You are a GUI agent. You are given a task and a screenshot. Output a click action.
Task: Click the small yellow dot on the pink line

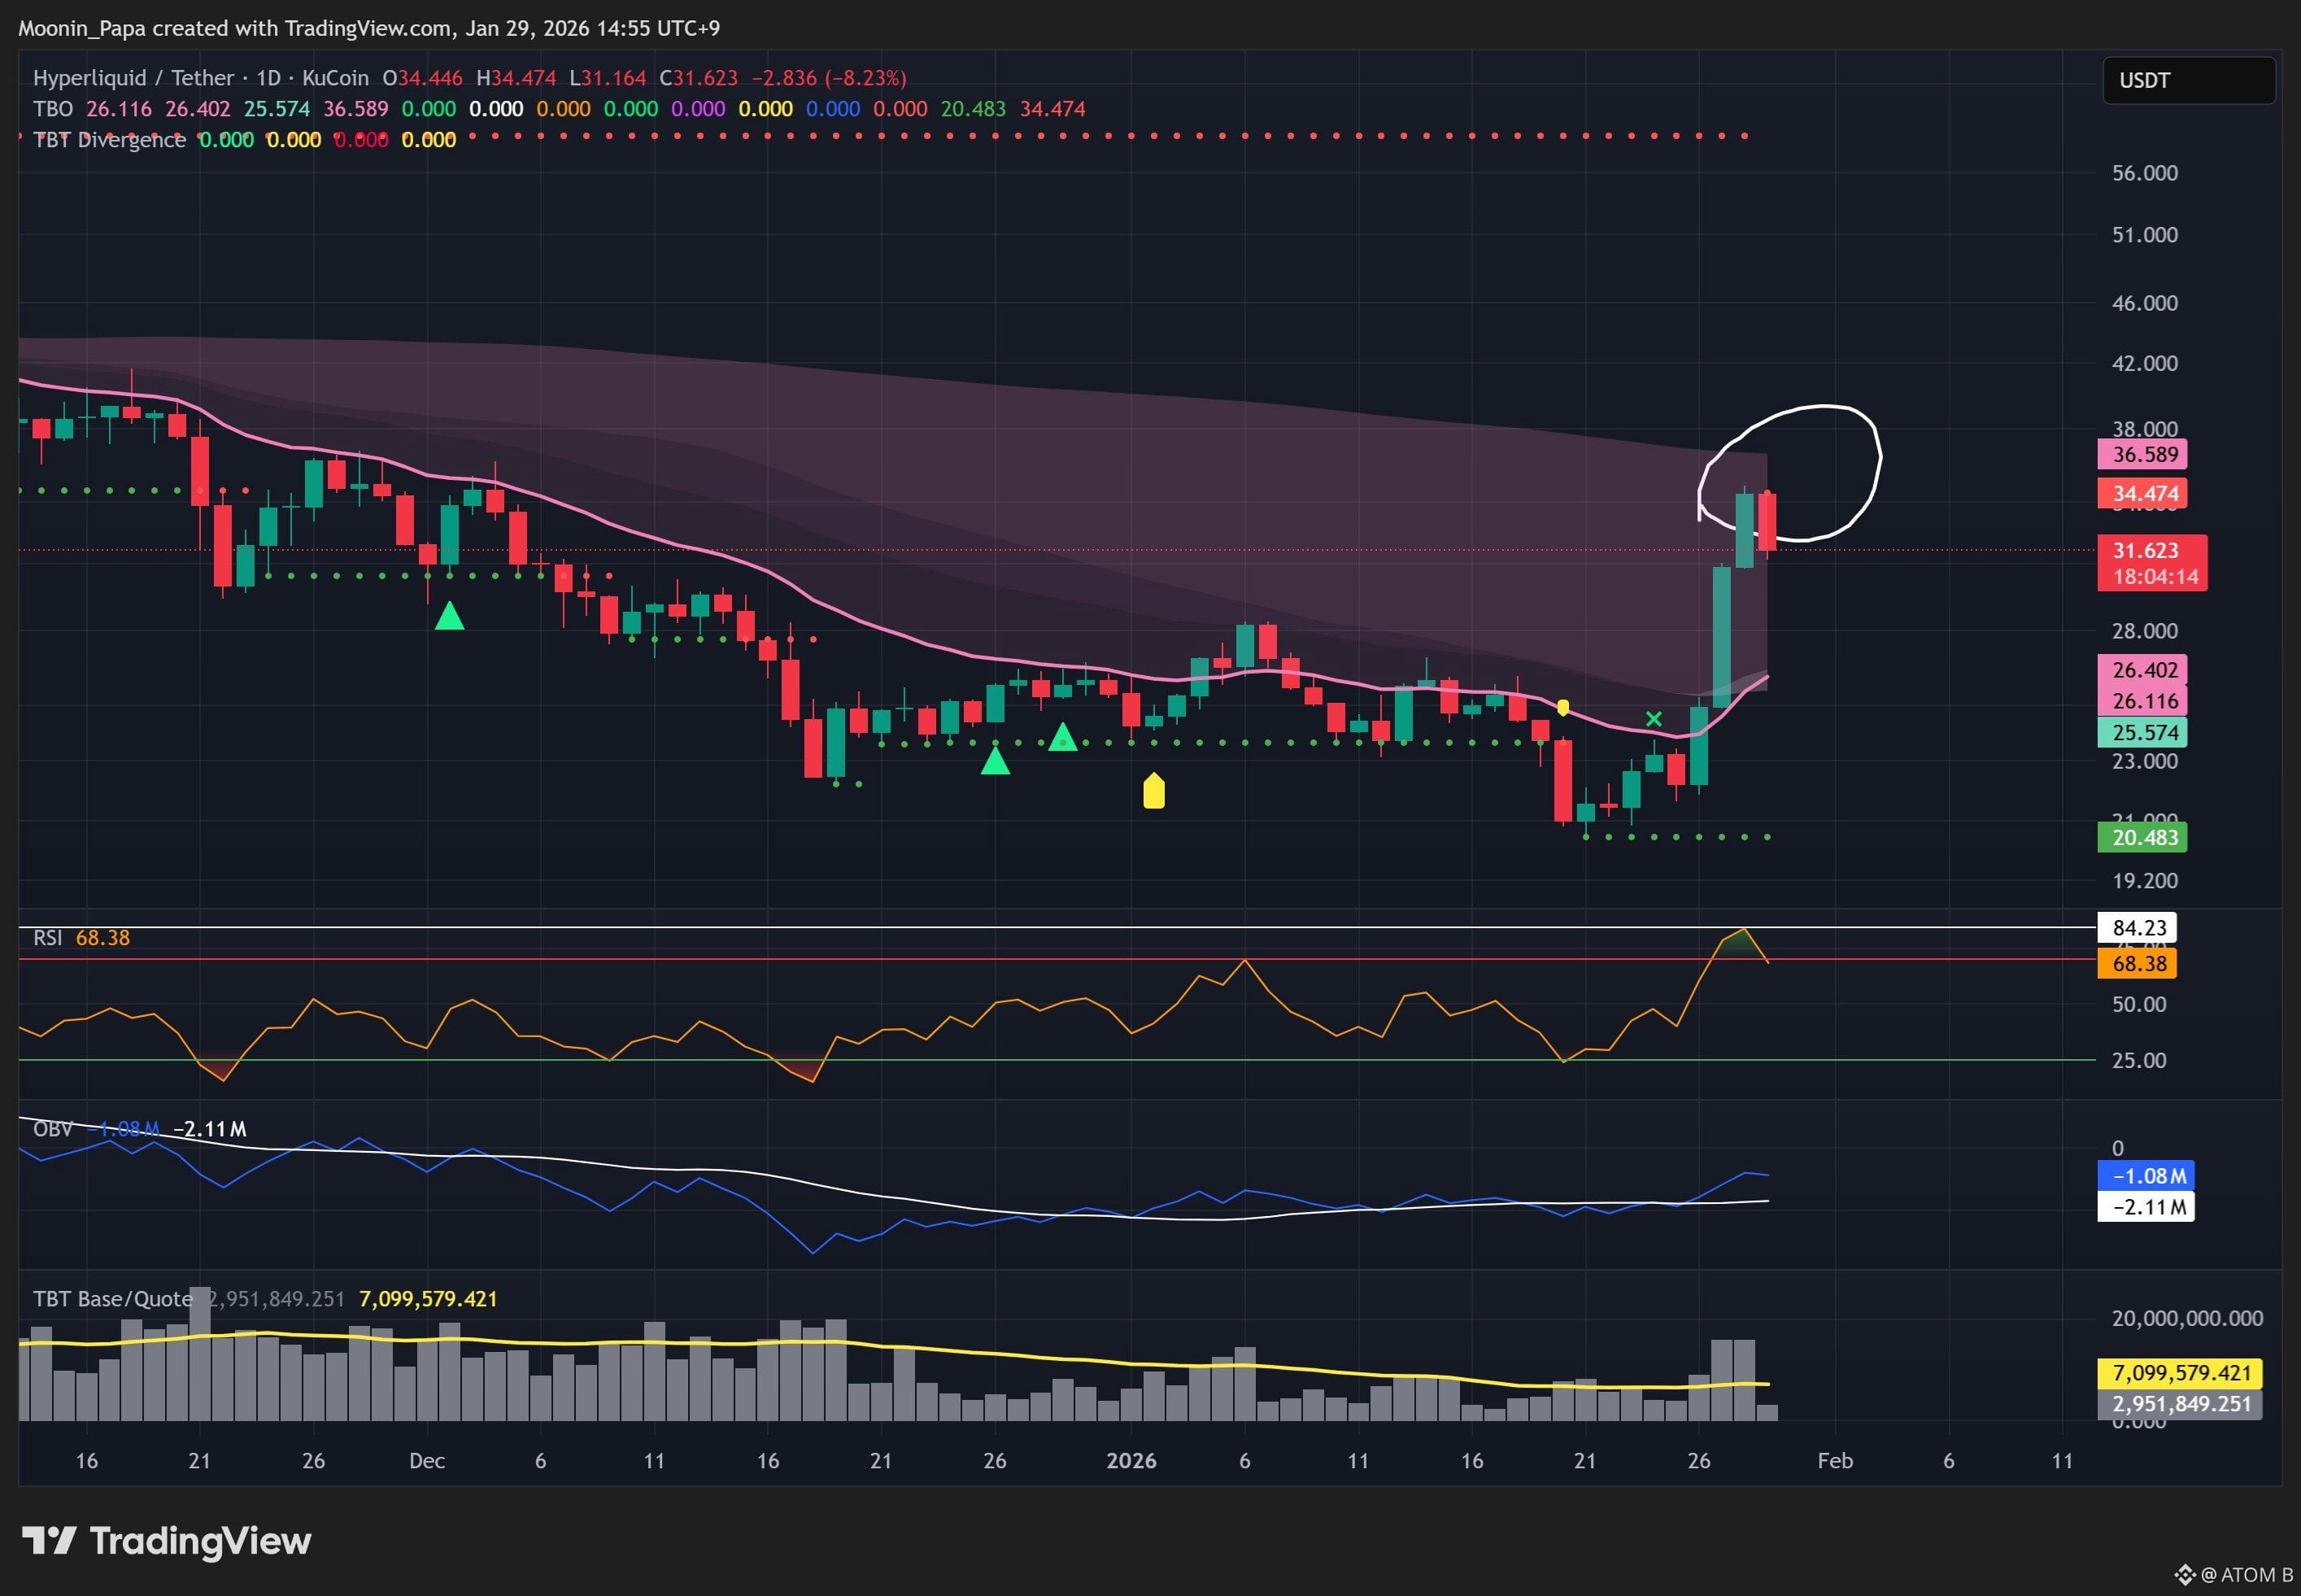[1563, 708]
